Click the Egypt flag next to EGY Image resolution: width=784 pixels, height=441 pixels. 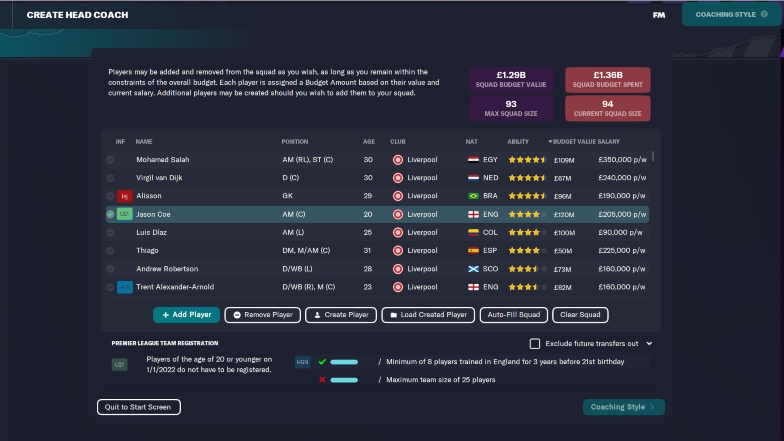click(473, 160)
